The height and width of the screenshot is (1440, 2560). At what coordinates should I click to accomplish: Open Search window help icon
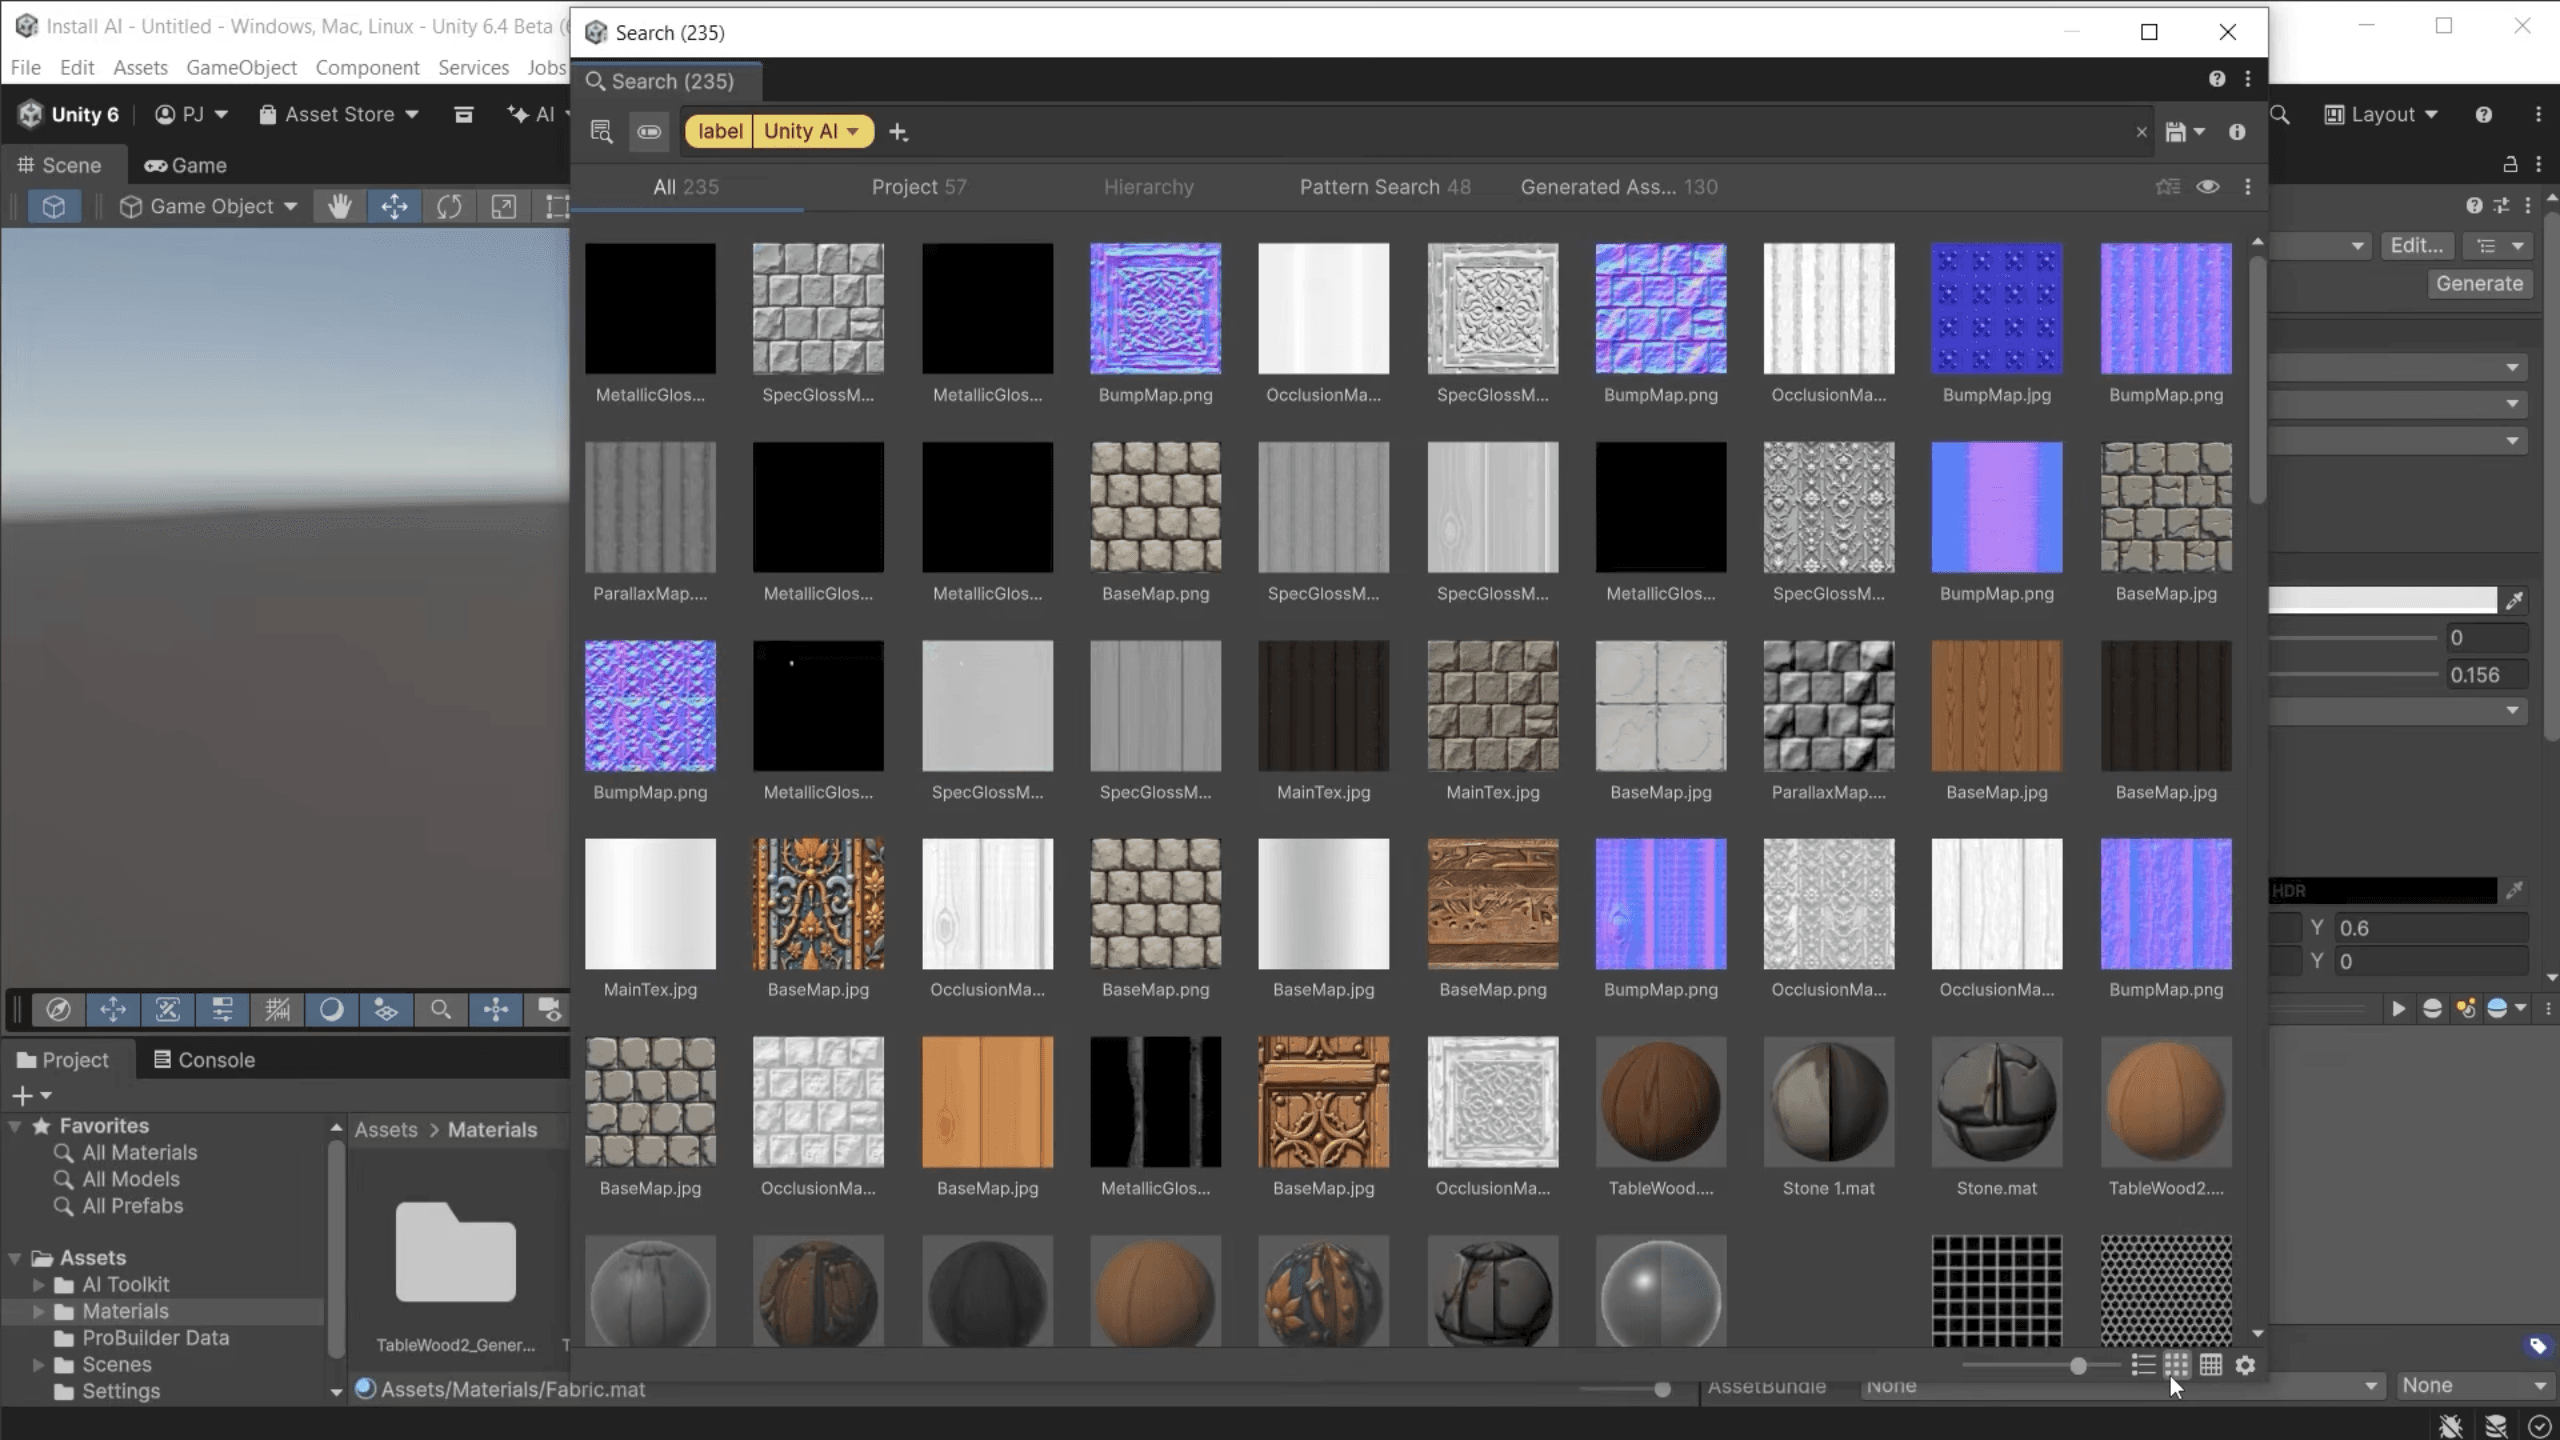[x=2217, y=79]
